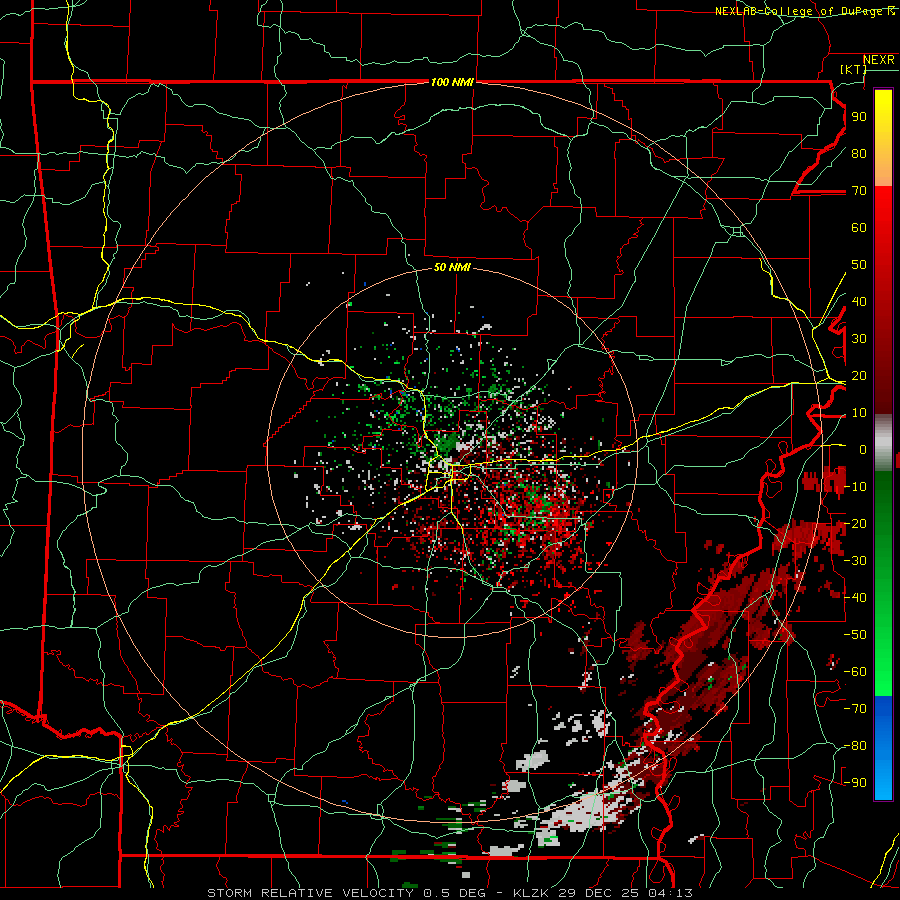Screen dimensions: 900x900
Task: Click the KT units label above the legend
Action: 854,69
